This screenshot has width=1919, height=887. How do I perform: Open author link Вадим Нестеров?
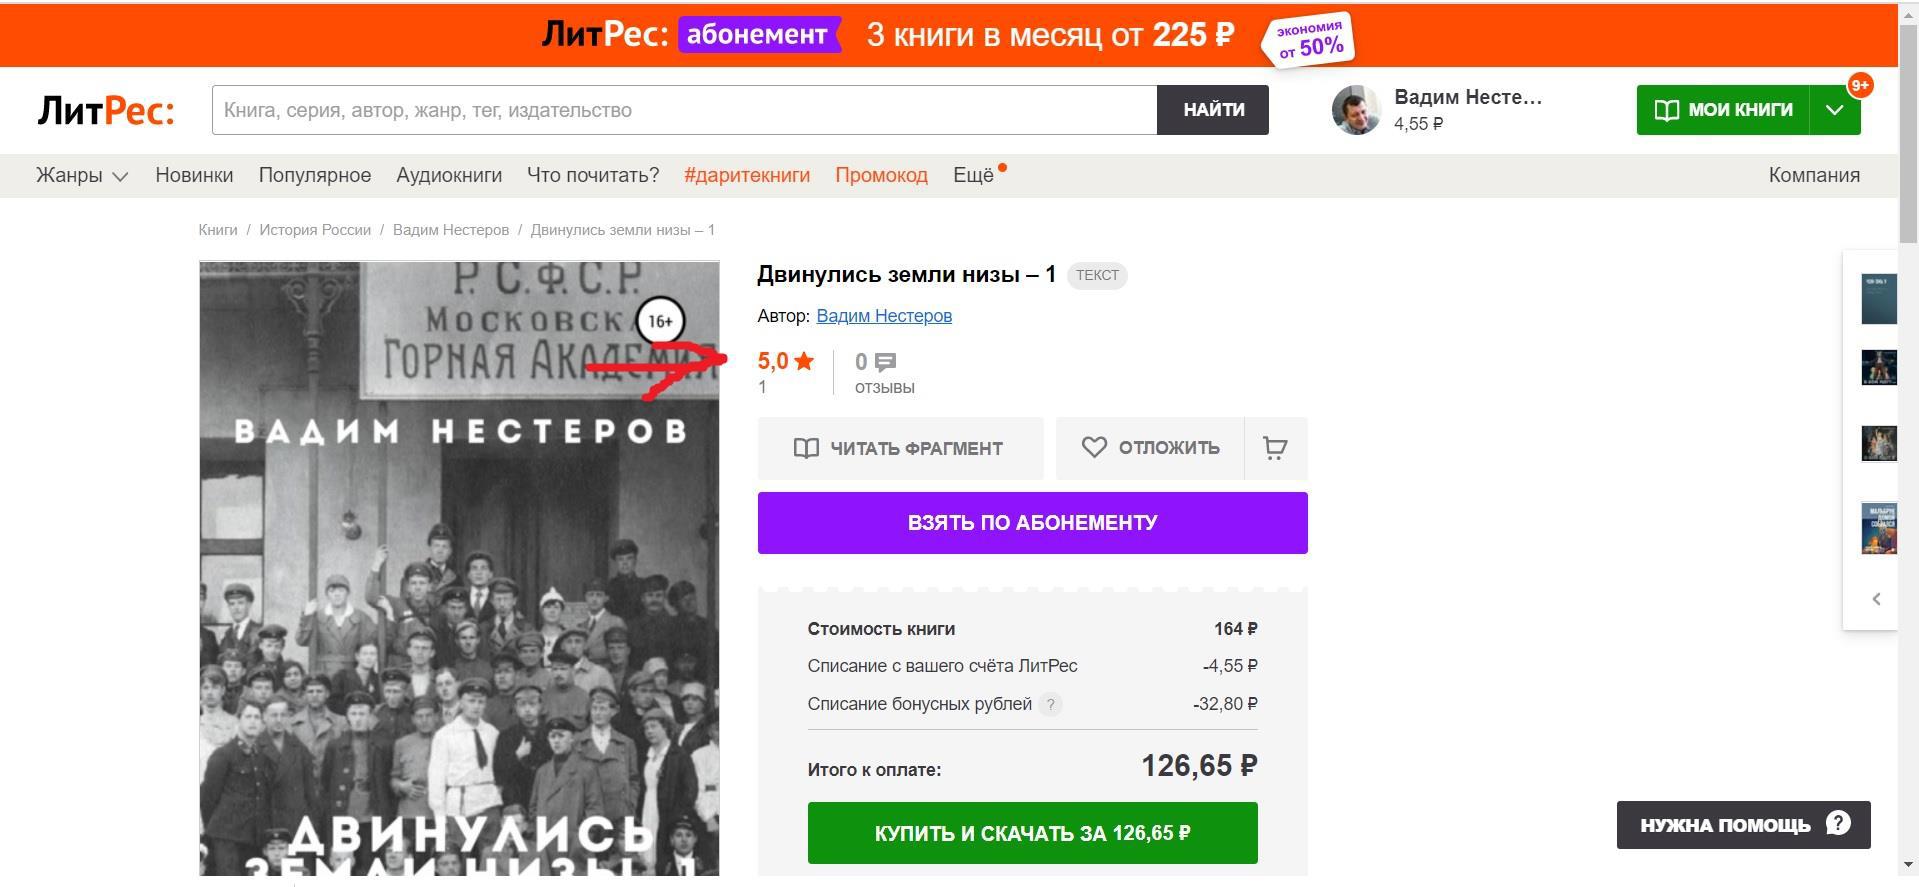pyautogui.click(x=884, y=316)
